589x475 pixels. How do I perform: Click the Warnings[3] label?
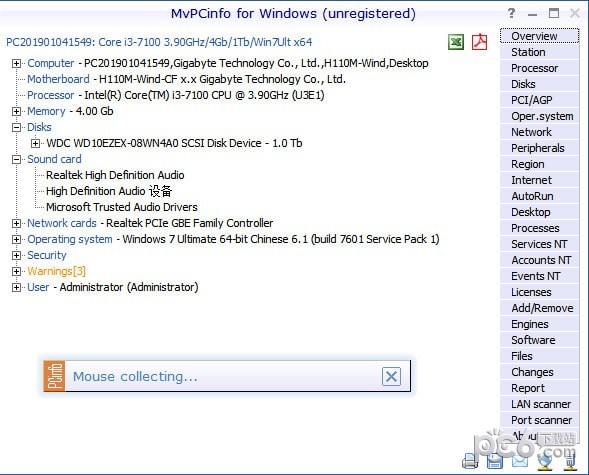click(56, 271)
